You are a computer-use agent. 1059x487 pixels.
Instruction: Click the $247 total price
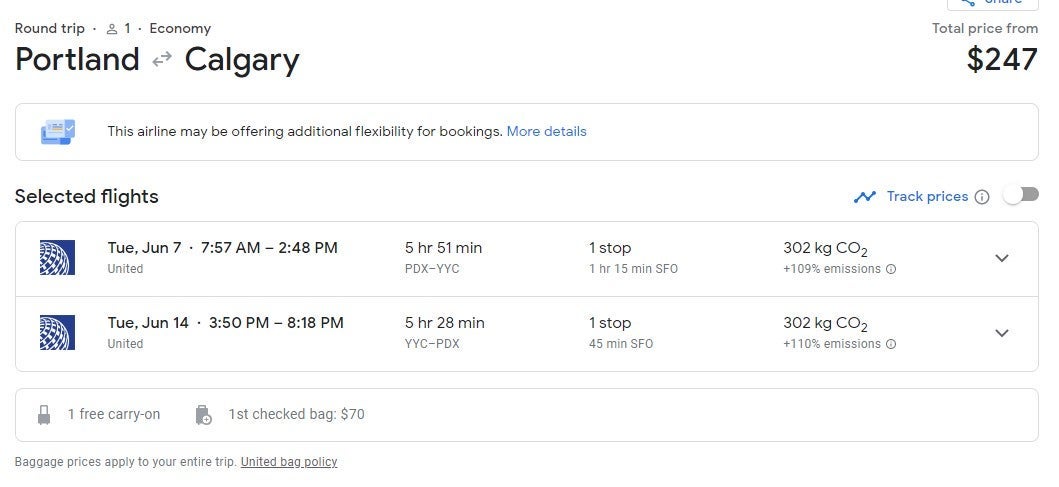(1002, 60)
